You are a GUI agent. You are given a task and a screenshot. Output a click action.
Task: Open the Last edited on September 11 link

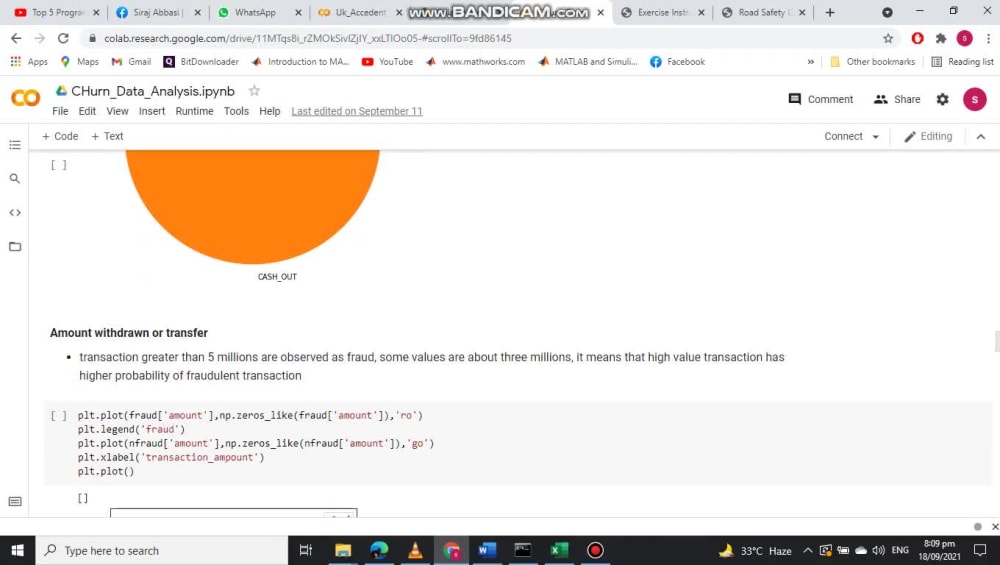pyautogui.click(x=357, y=111)
